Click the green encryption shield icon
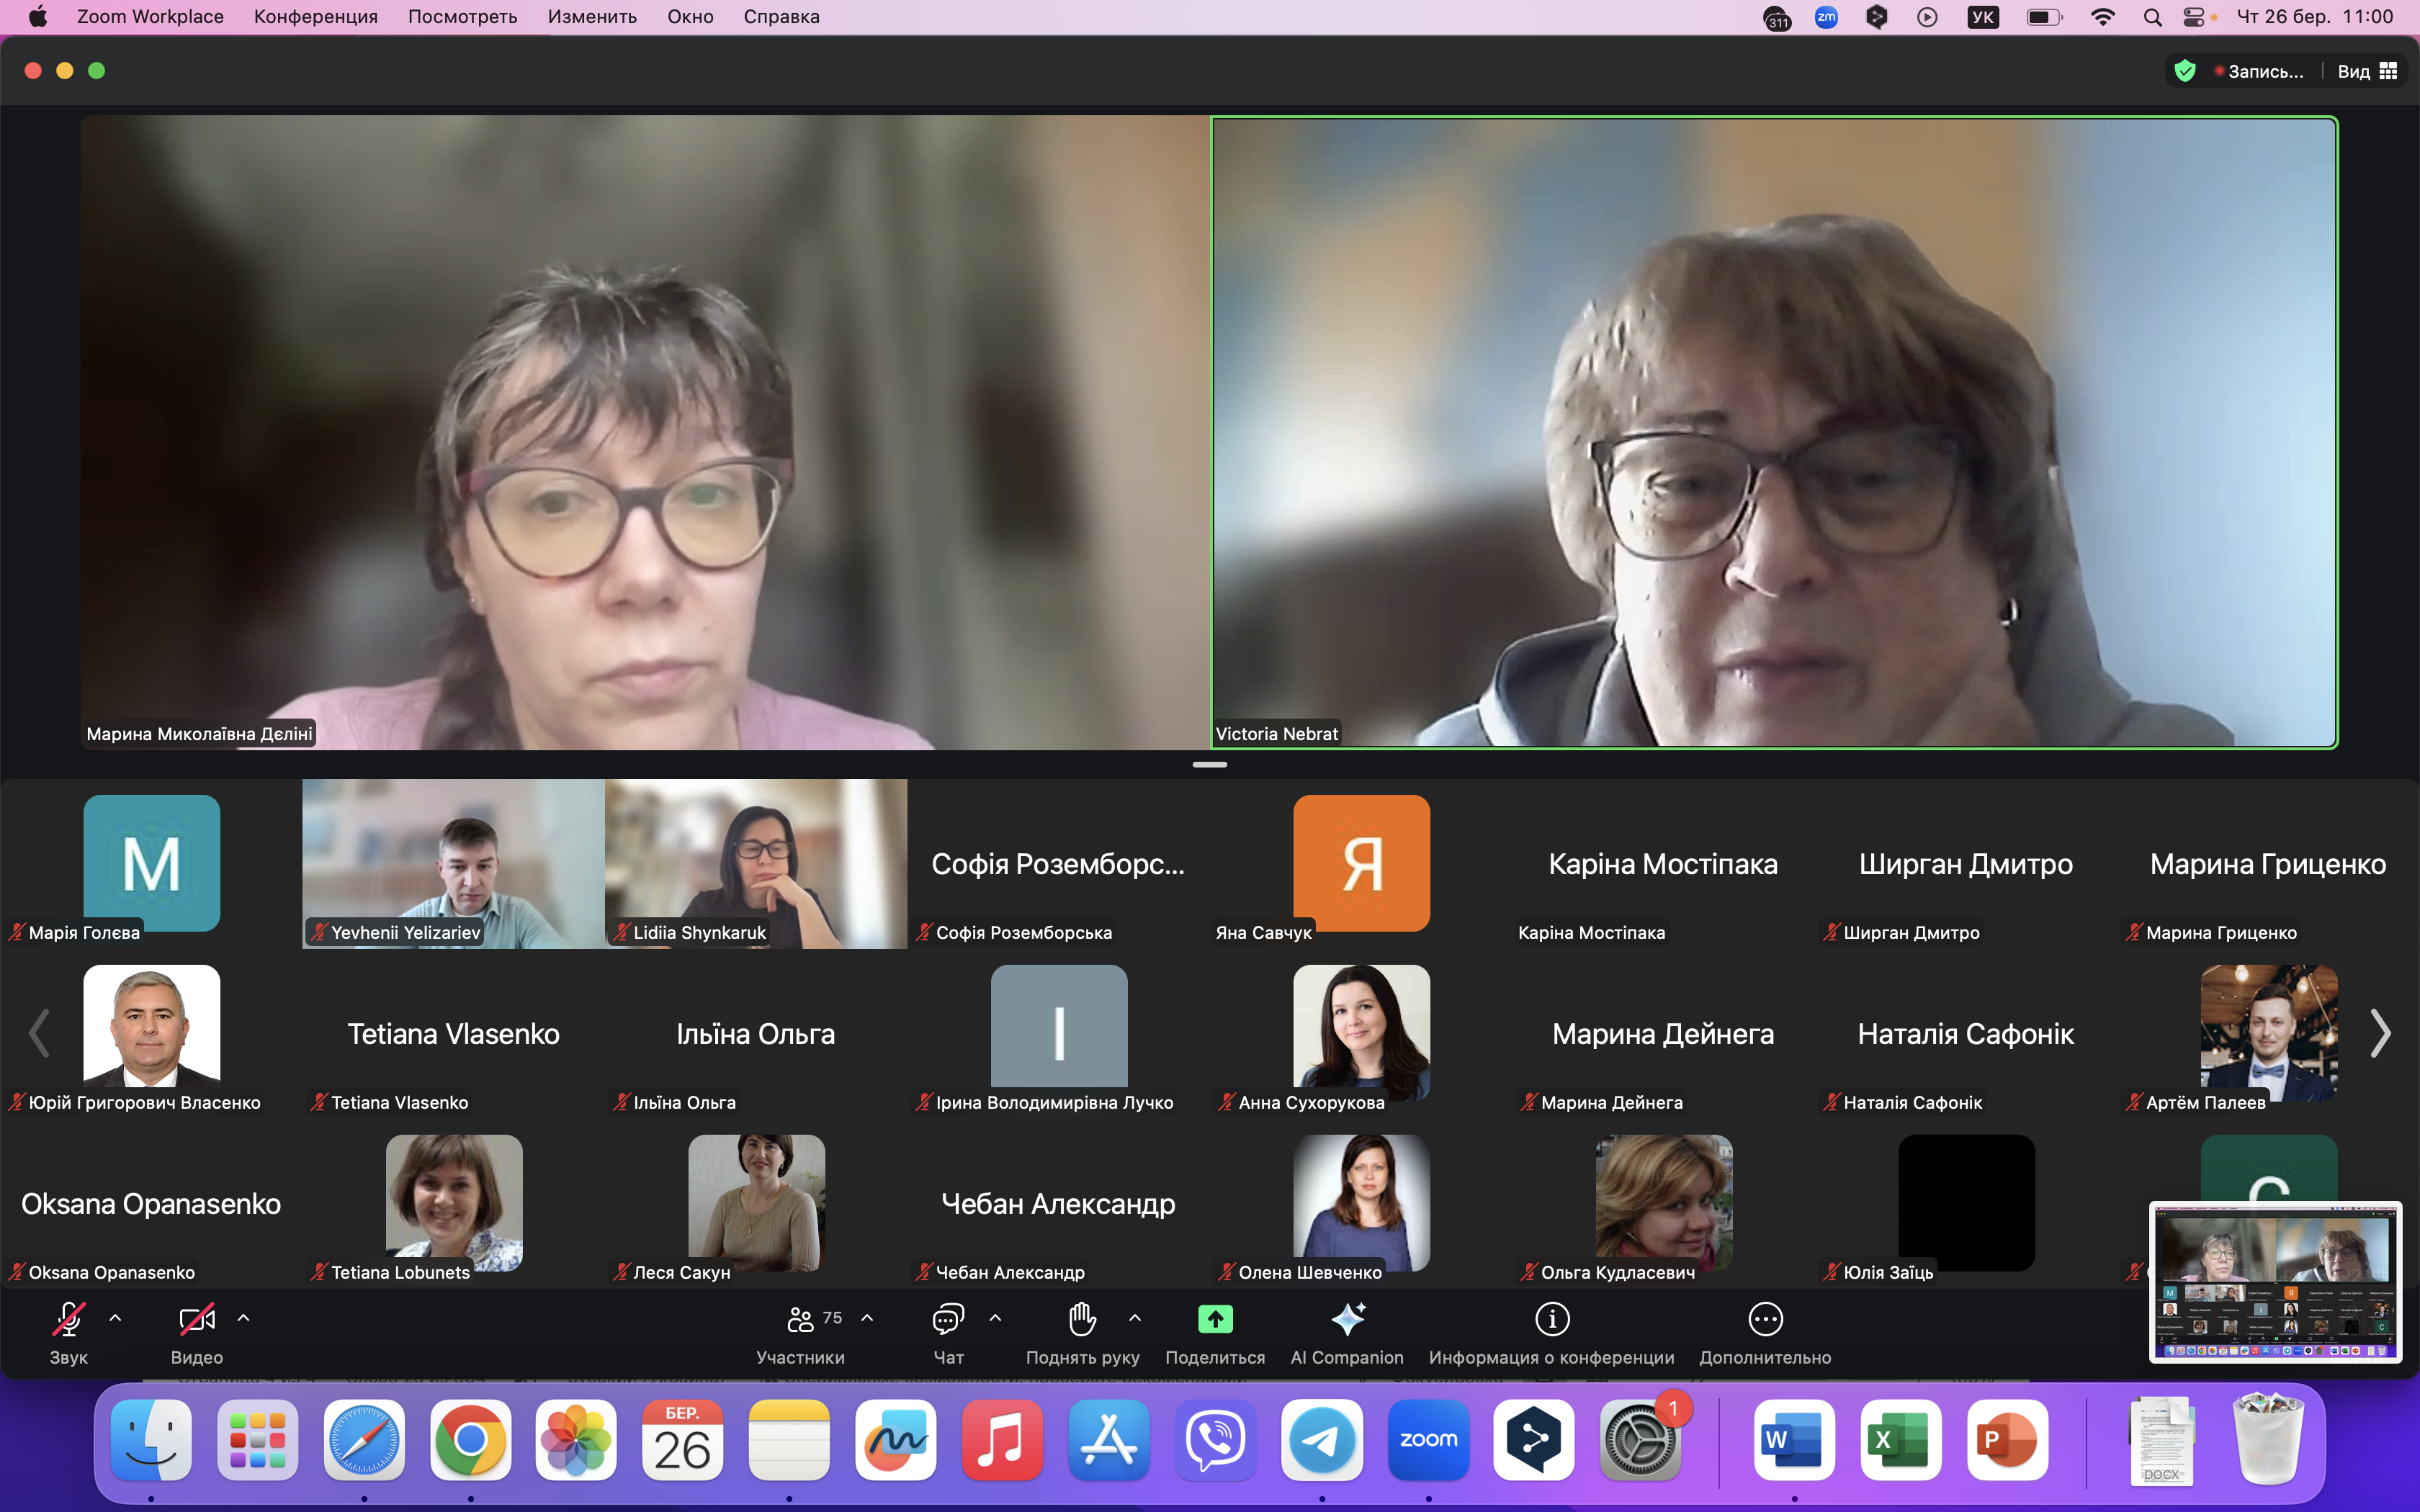2420x1512 pixels. coord(2185,71)
